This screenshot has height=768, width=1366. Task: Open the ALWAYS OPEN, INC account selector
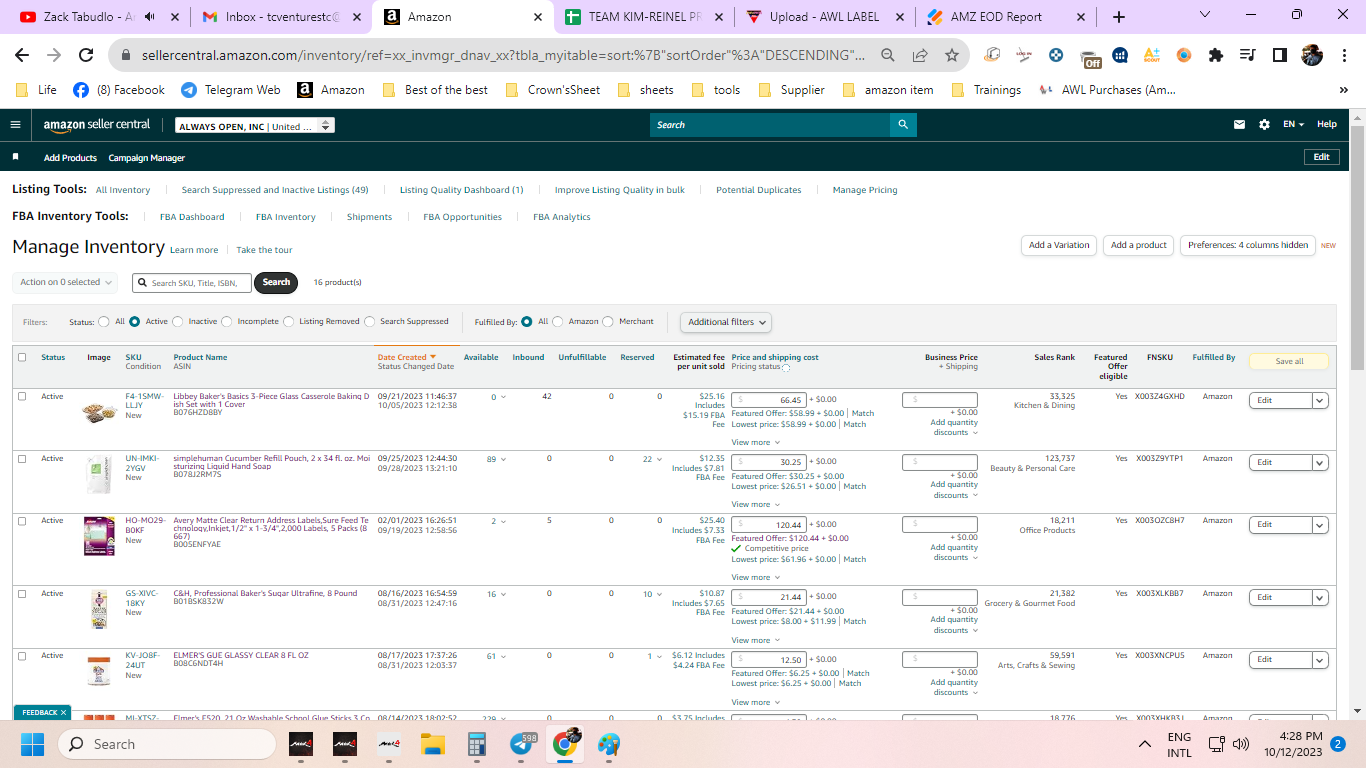[255, 126]
